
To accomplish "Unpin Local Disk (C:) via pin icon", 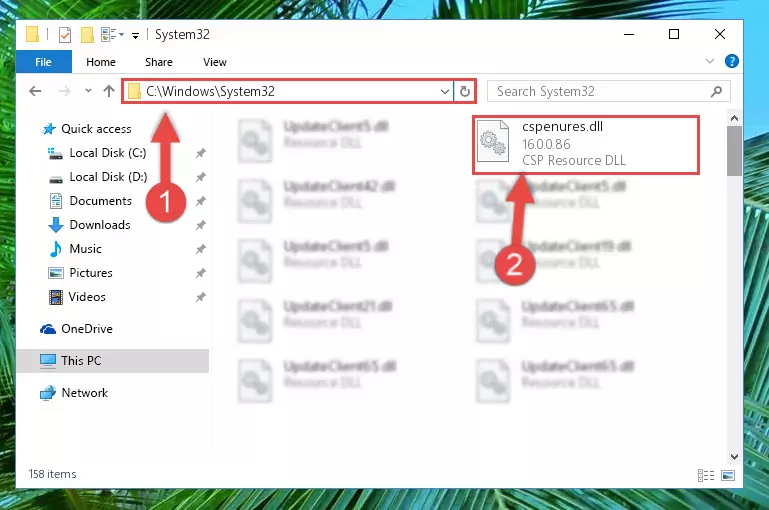I will (201, 153).
